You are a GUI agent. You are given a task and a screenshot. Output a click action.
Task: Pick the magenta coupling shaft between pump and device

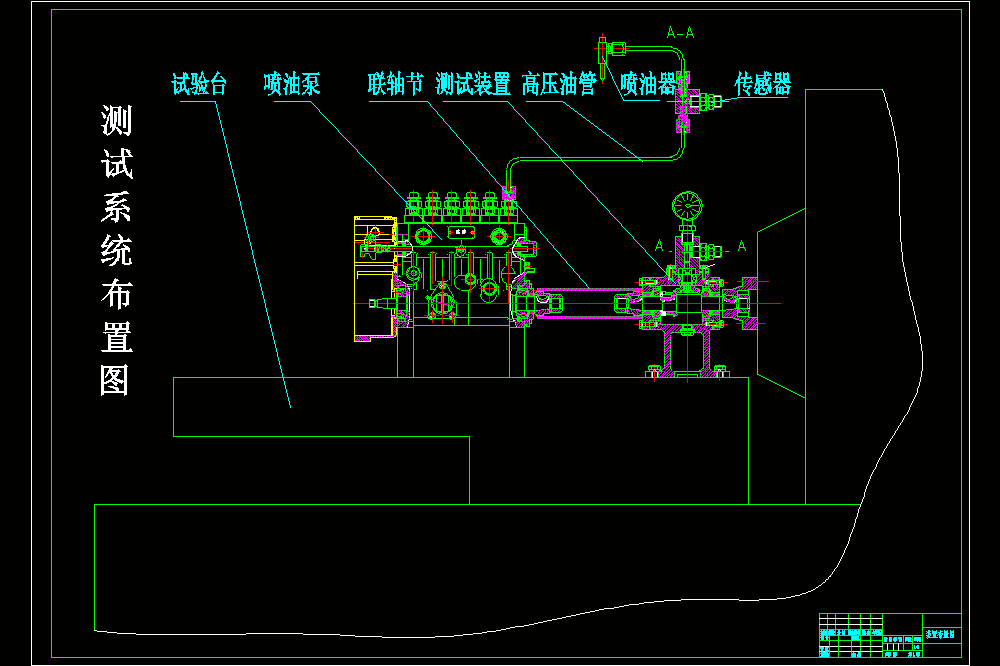[587, 303]
